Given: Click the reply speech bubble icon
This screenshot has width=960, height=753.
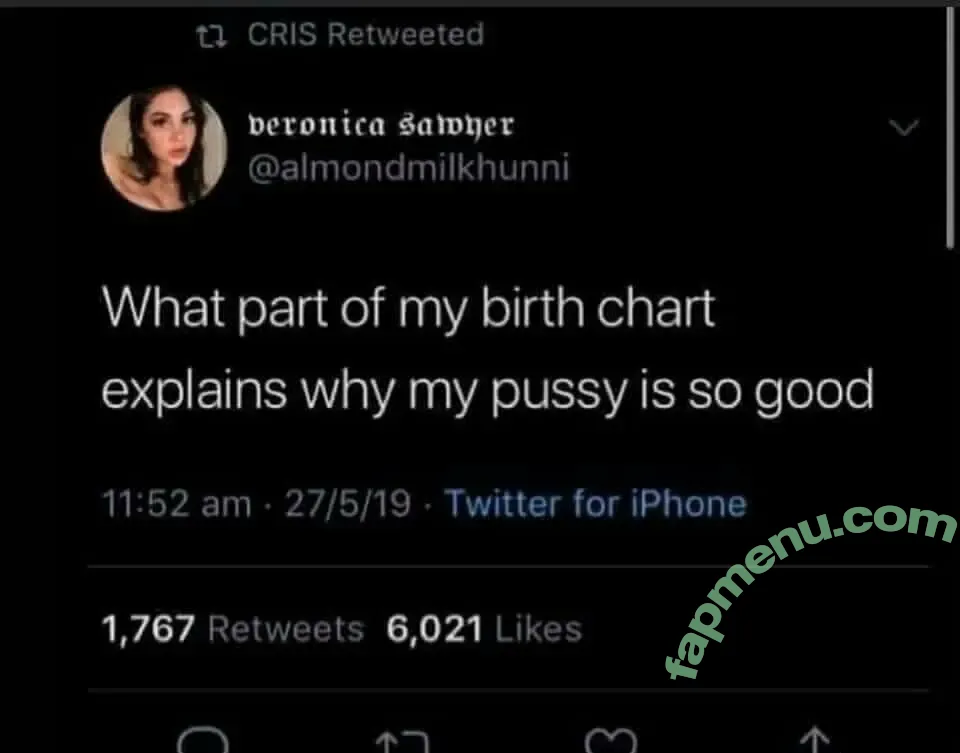Looking at the screenshot, I should [204, 740].
